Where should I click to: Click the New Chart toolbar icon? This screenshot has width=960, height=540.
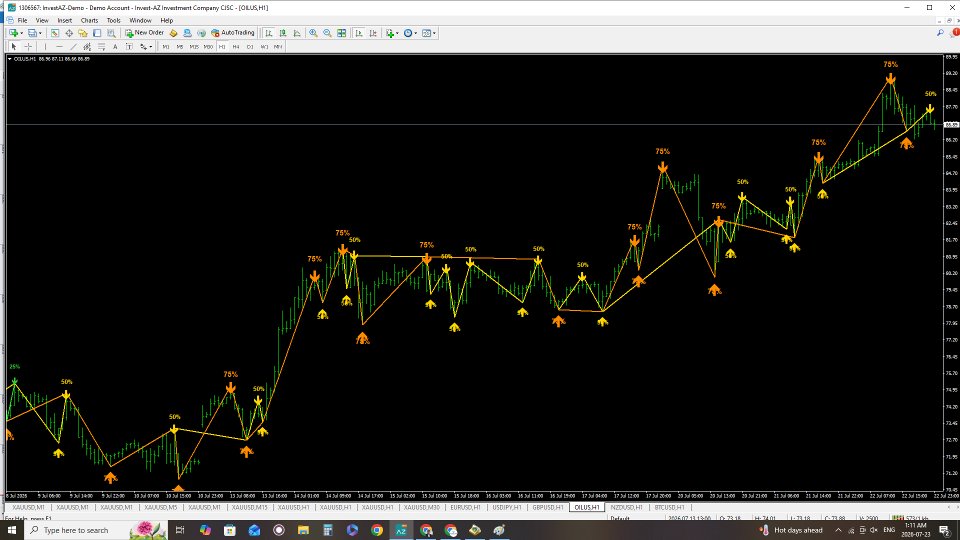point(12,33)
